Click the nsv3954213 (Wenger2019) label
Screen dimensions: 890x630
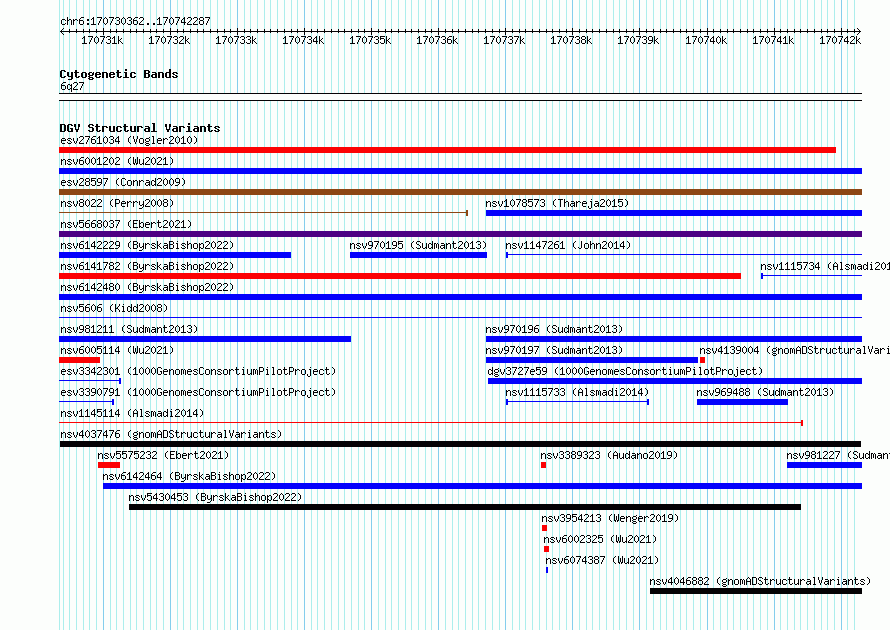pyautogui.click(x=610, y=518)
